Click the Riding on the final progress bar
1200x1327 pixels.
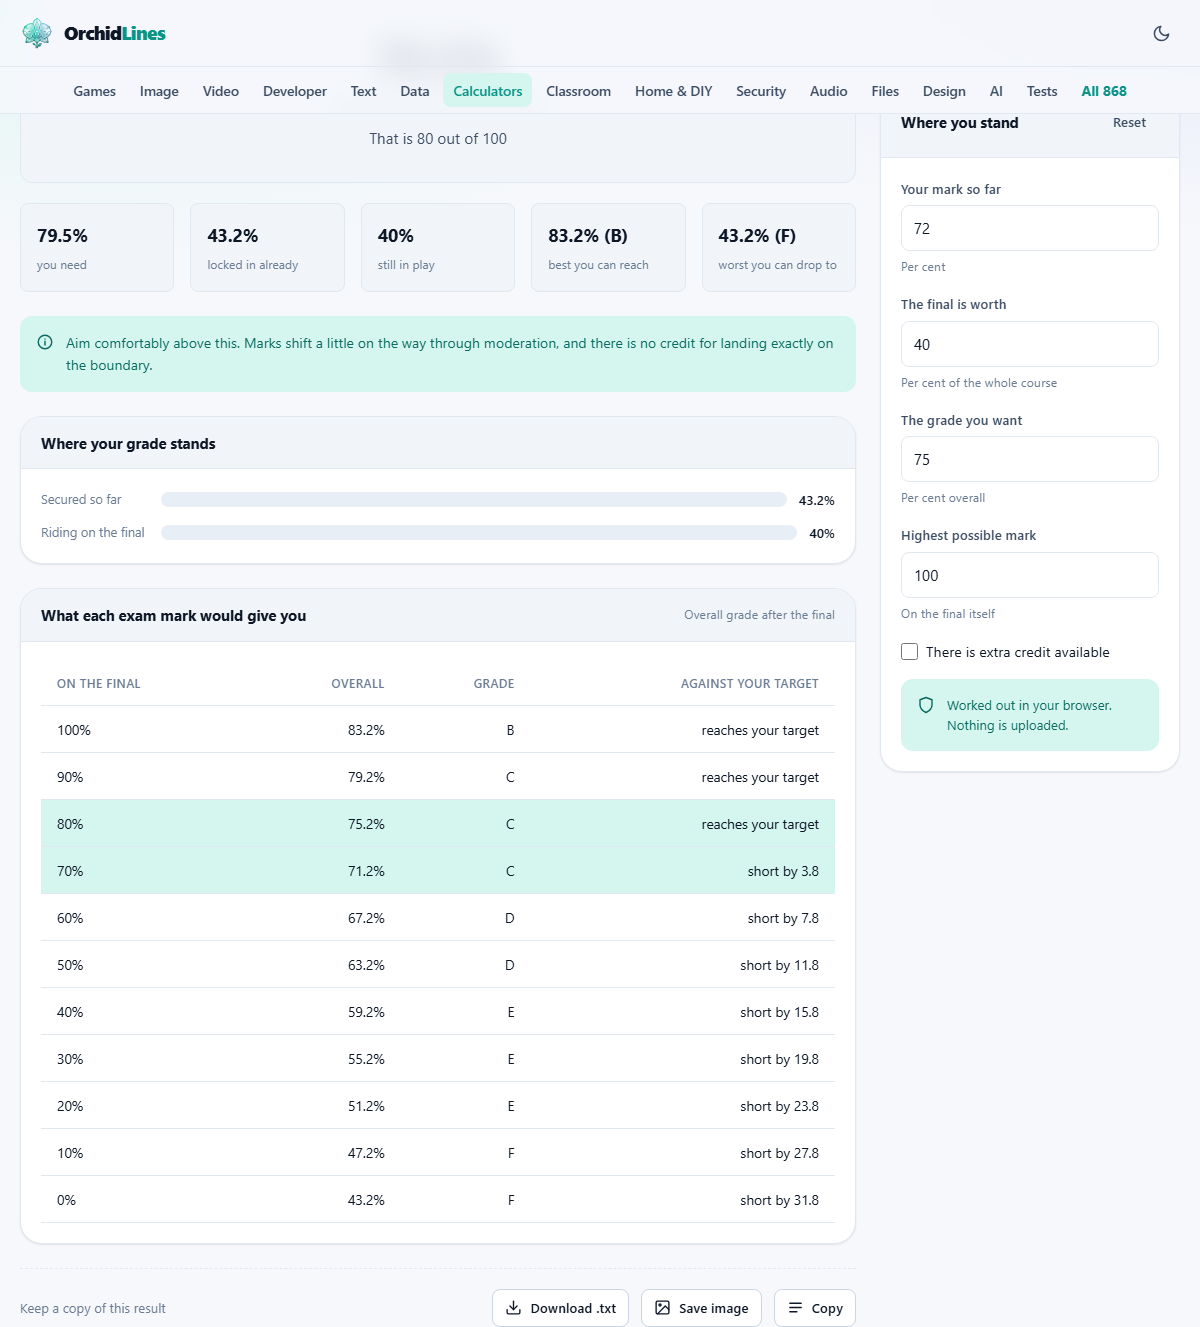pyautogui.click(x=479, y=533)
